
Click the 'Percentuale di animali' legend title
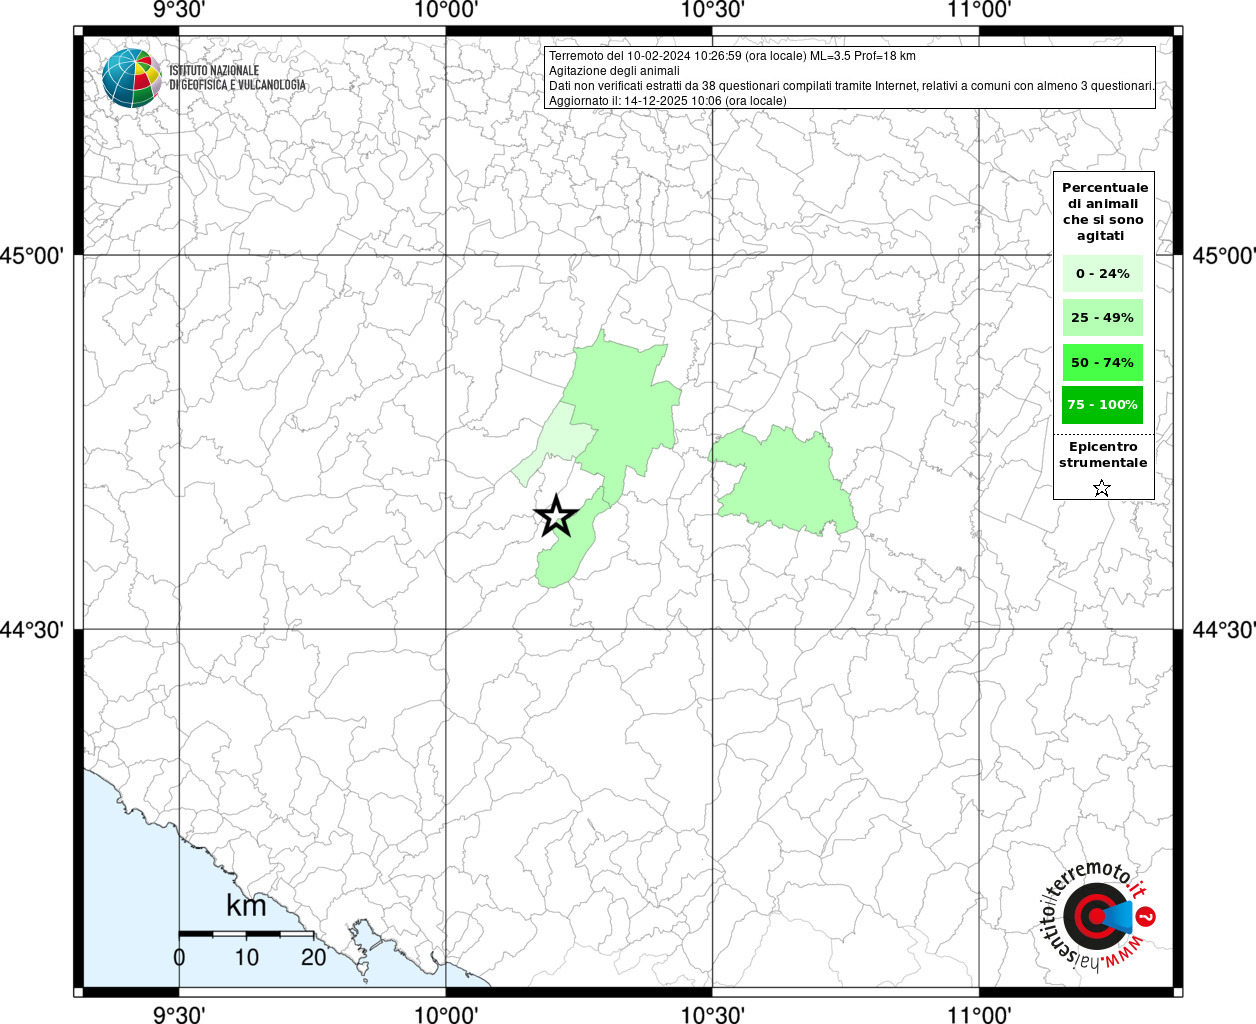pos(1105,211)
